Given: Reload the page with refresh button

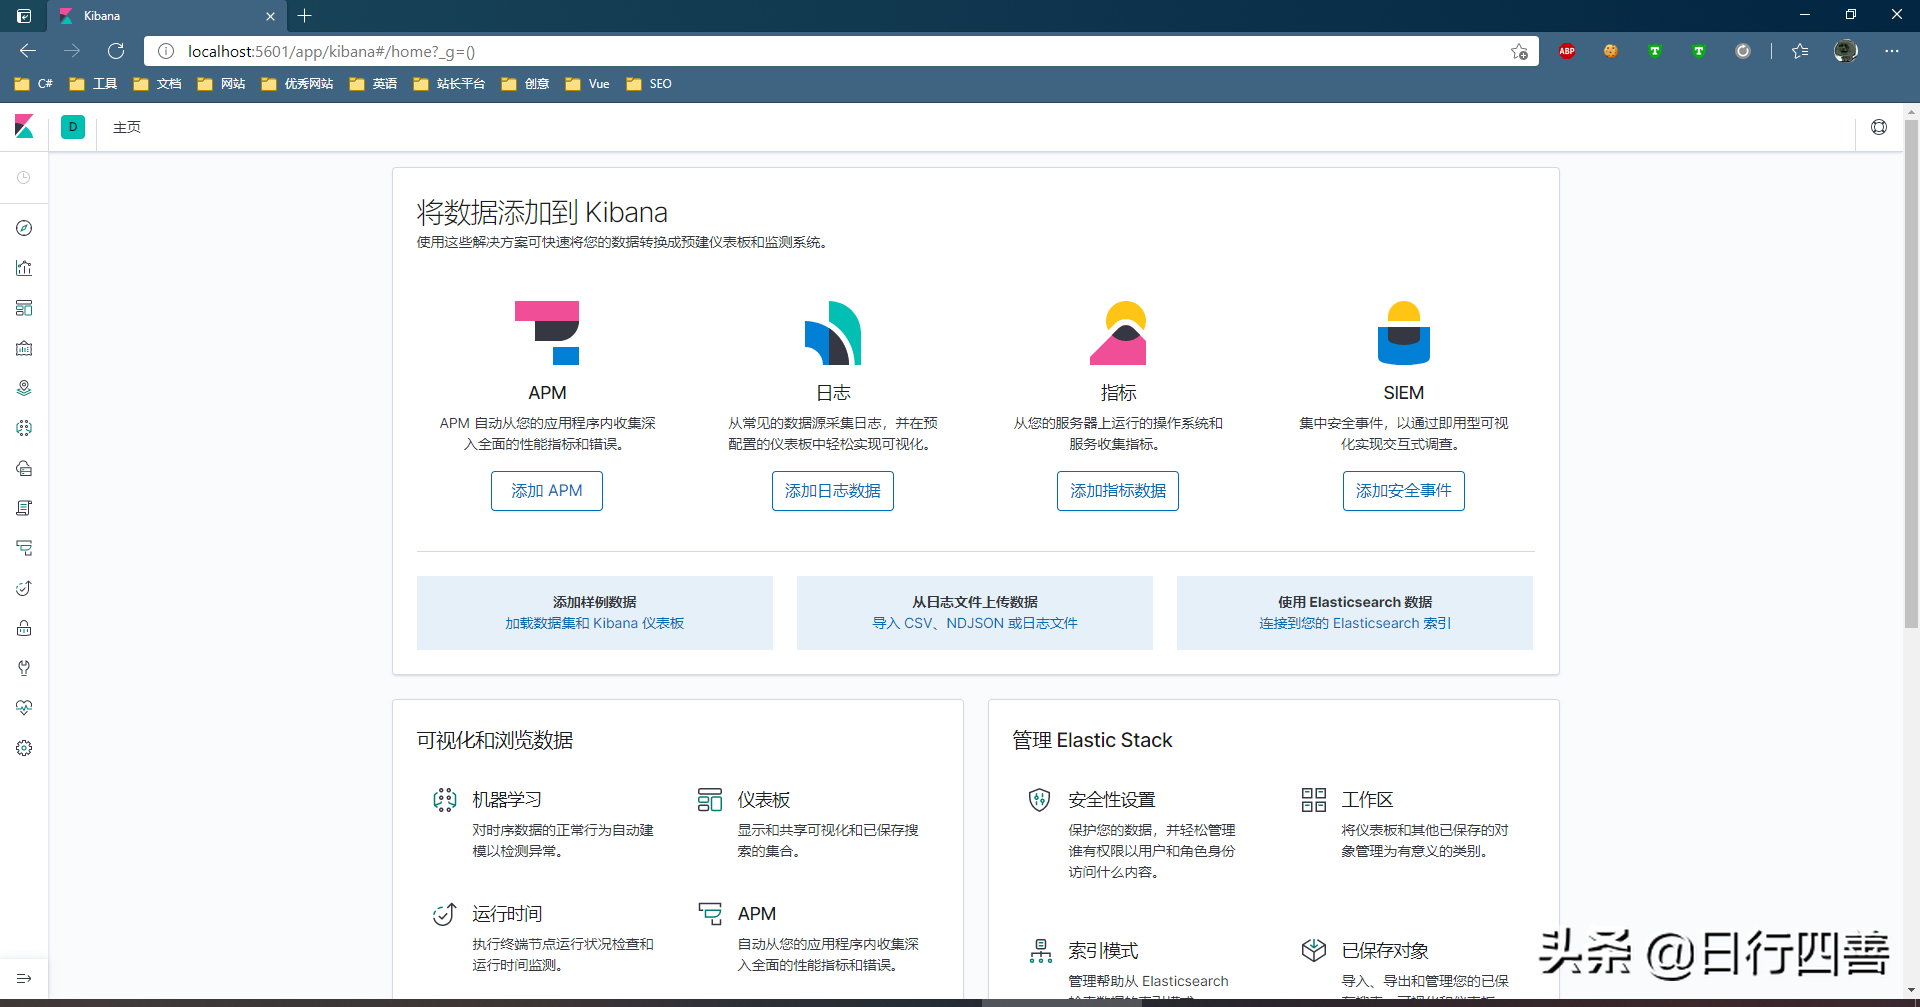Looking at the screenshot, I should pyautogui.click(x=116, y=51).
